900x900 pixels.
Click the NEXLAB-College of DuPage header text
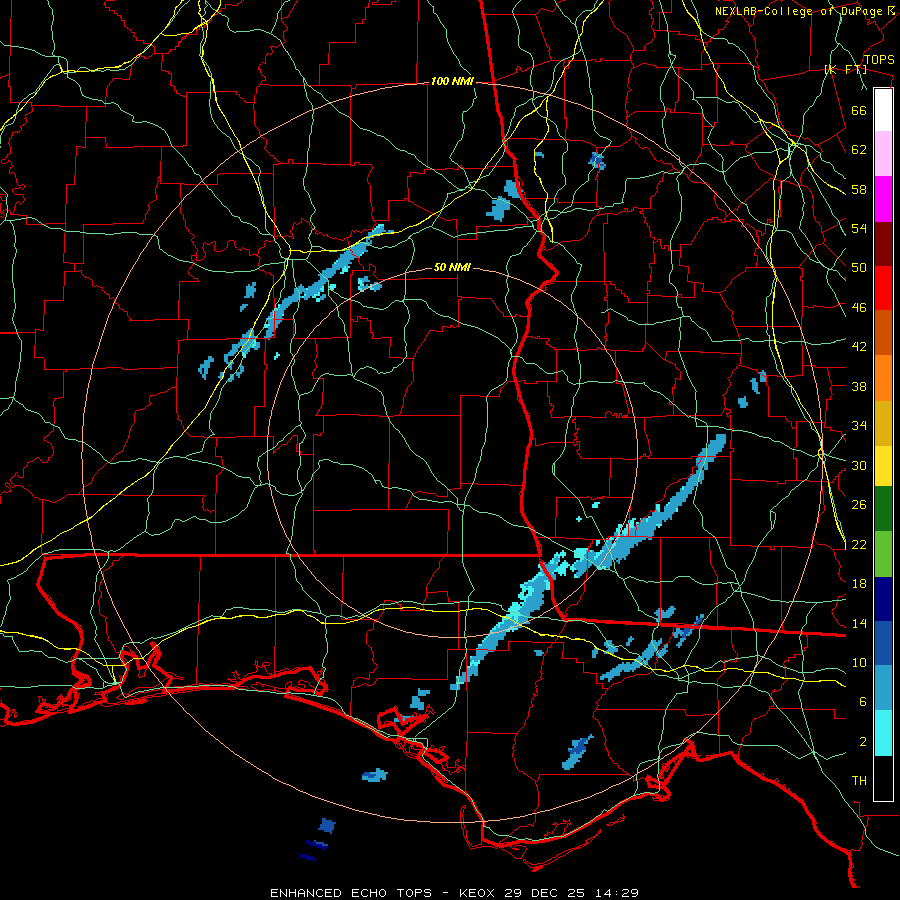pyautogui.click(x=798, y=11)
